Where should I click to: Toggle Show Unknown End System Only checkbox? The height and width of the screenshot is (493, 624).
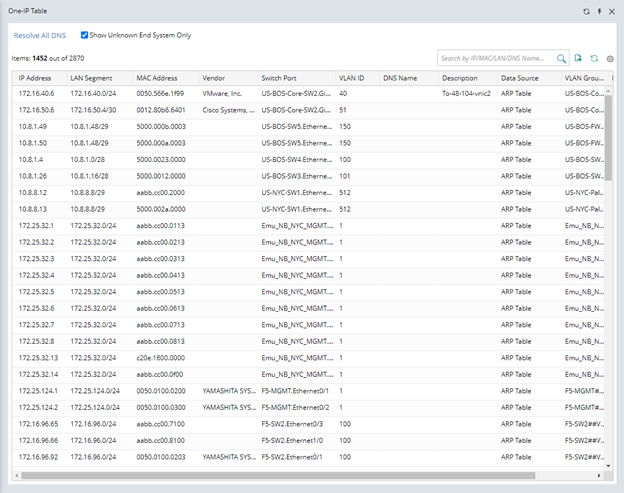point(85,35)
